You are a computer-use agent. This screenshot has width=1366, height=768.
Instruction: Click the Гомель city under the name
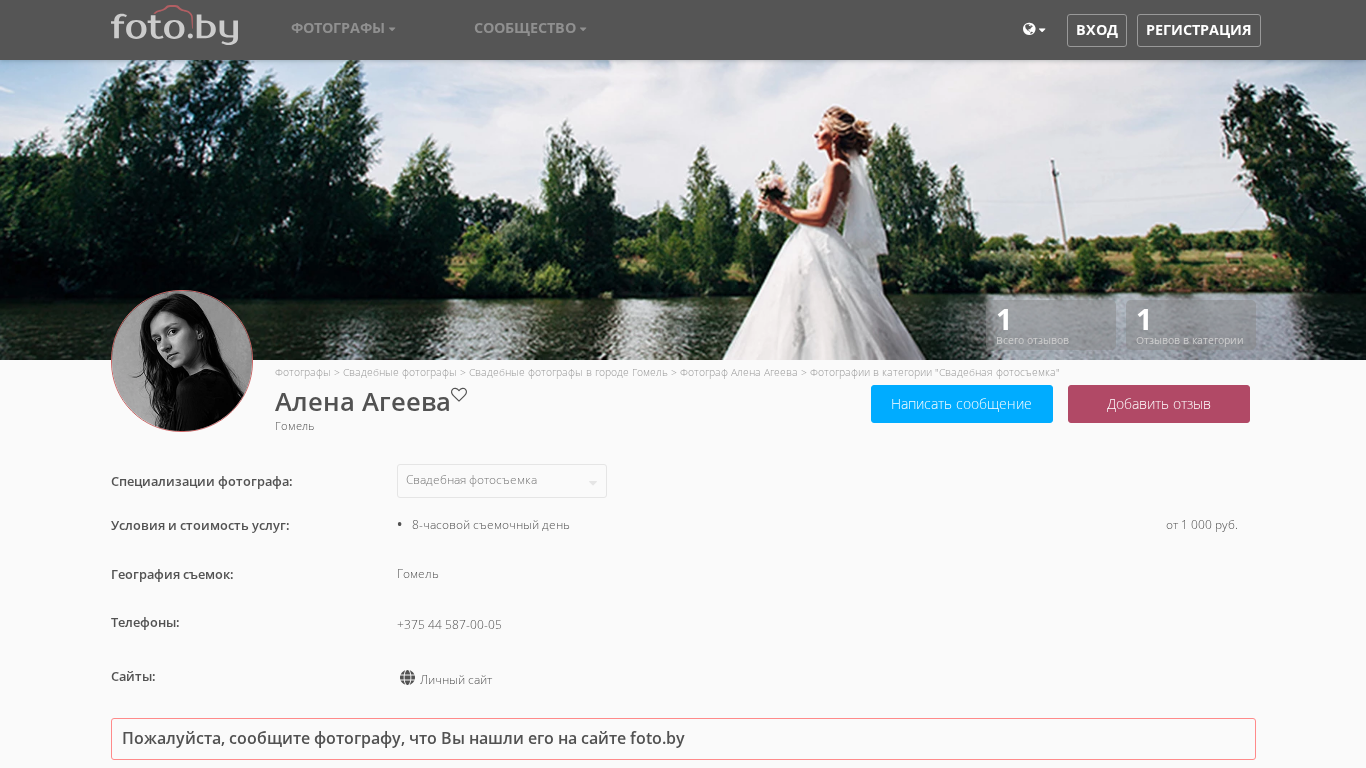click(295, 426)
